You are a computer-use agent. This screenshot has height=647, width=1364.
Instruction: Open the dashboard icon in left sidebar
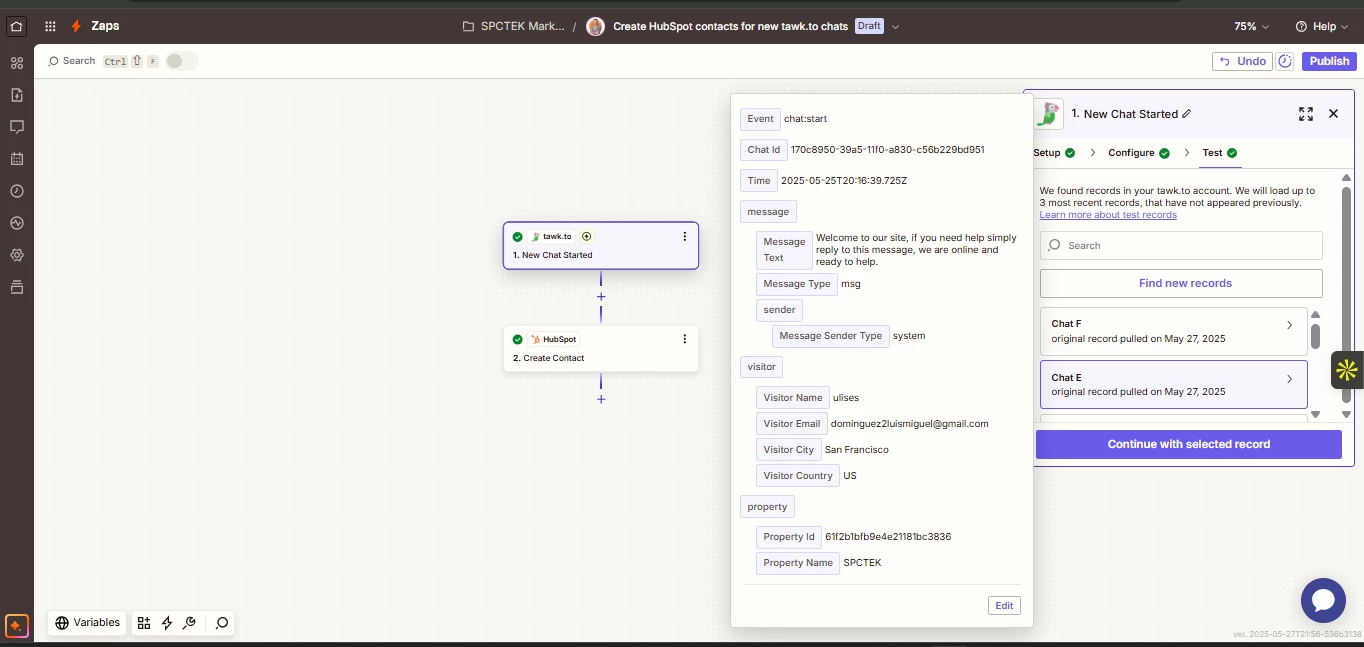coord(16,63)
